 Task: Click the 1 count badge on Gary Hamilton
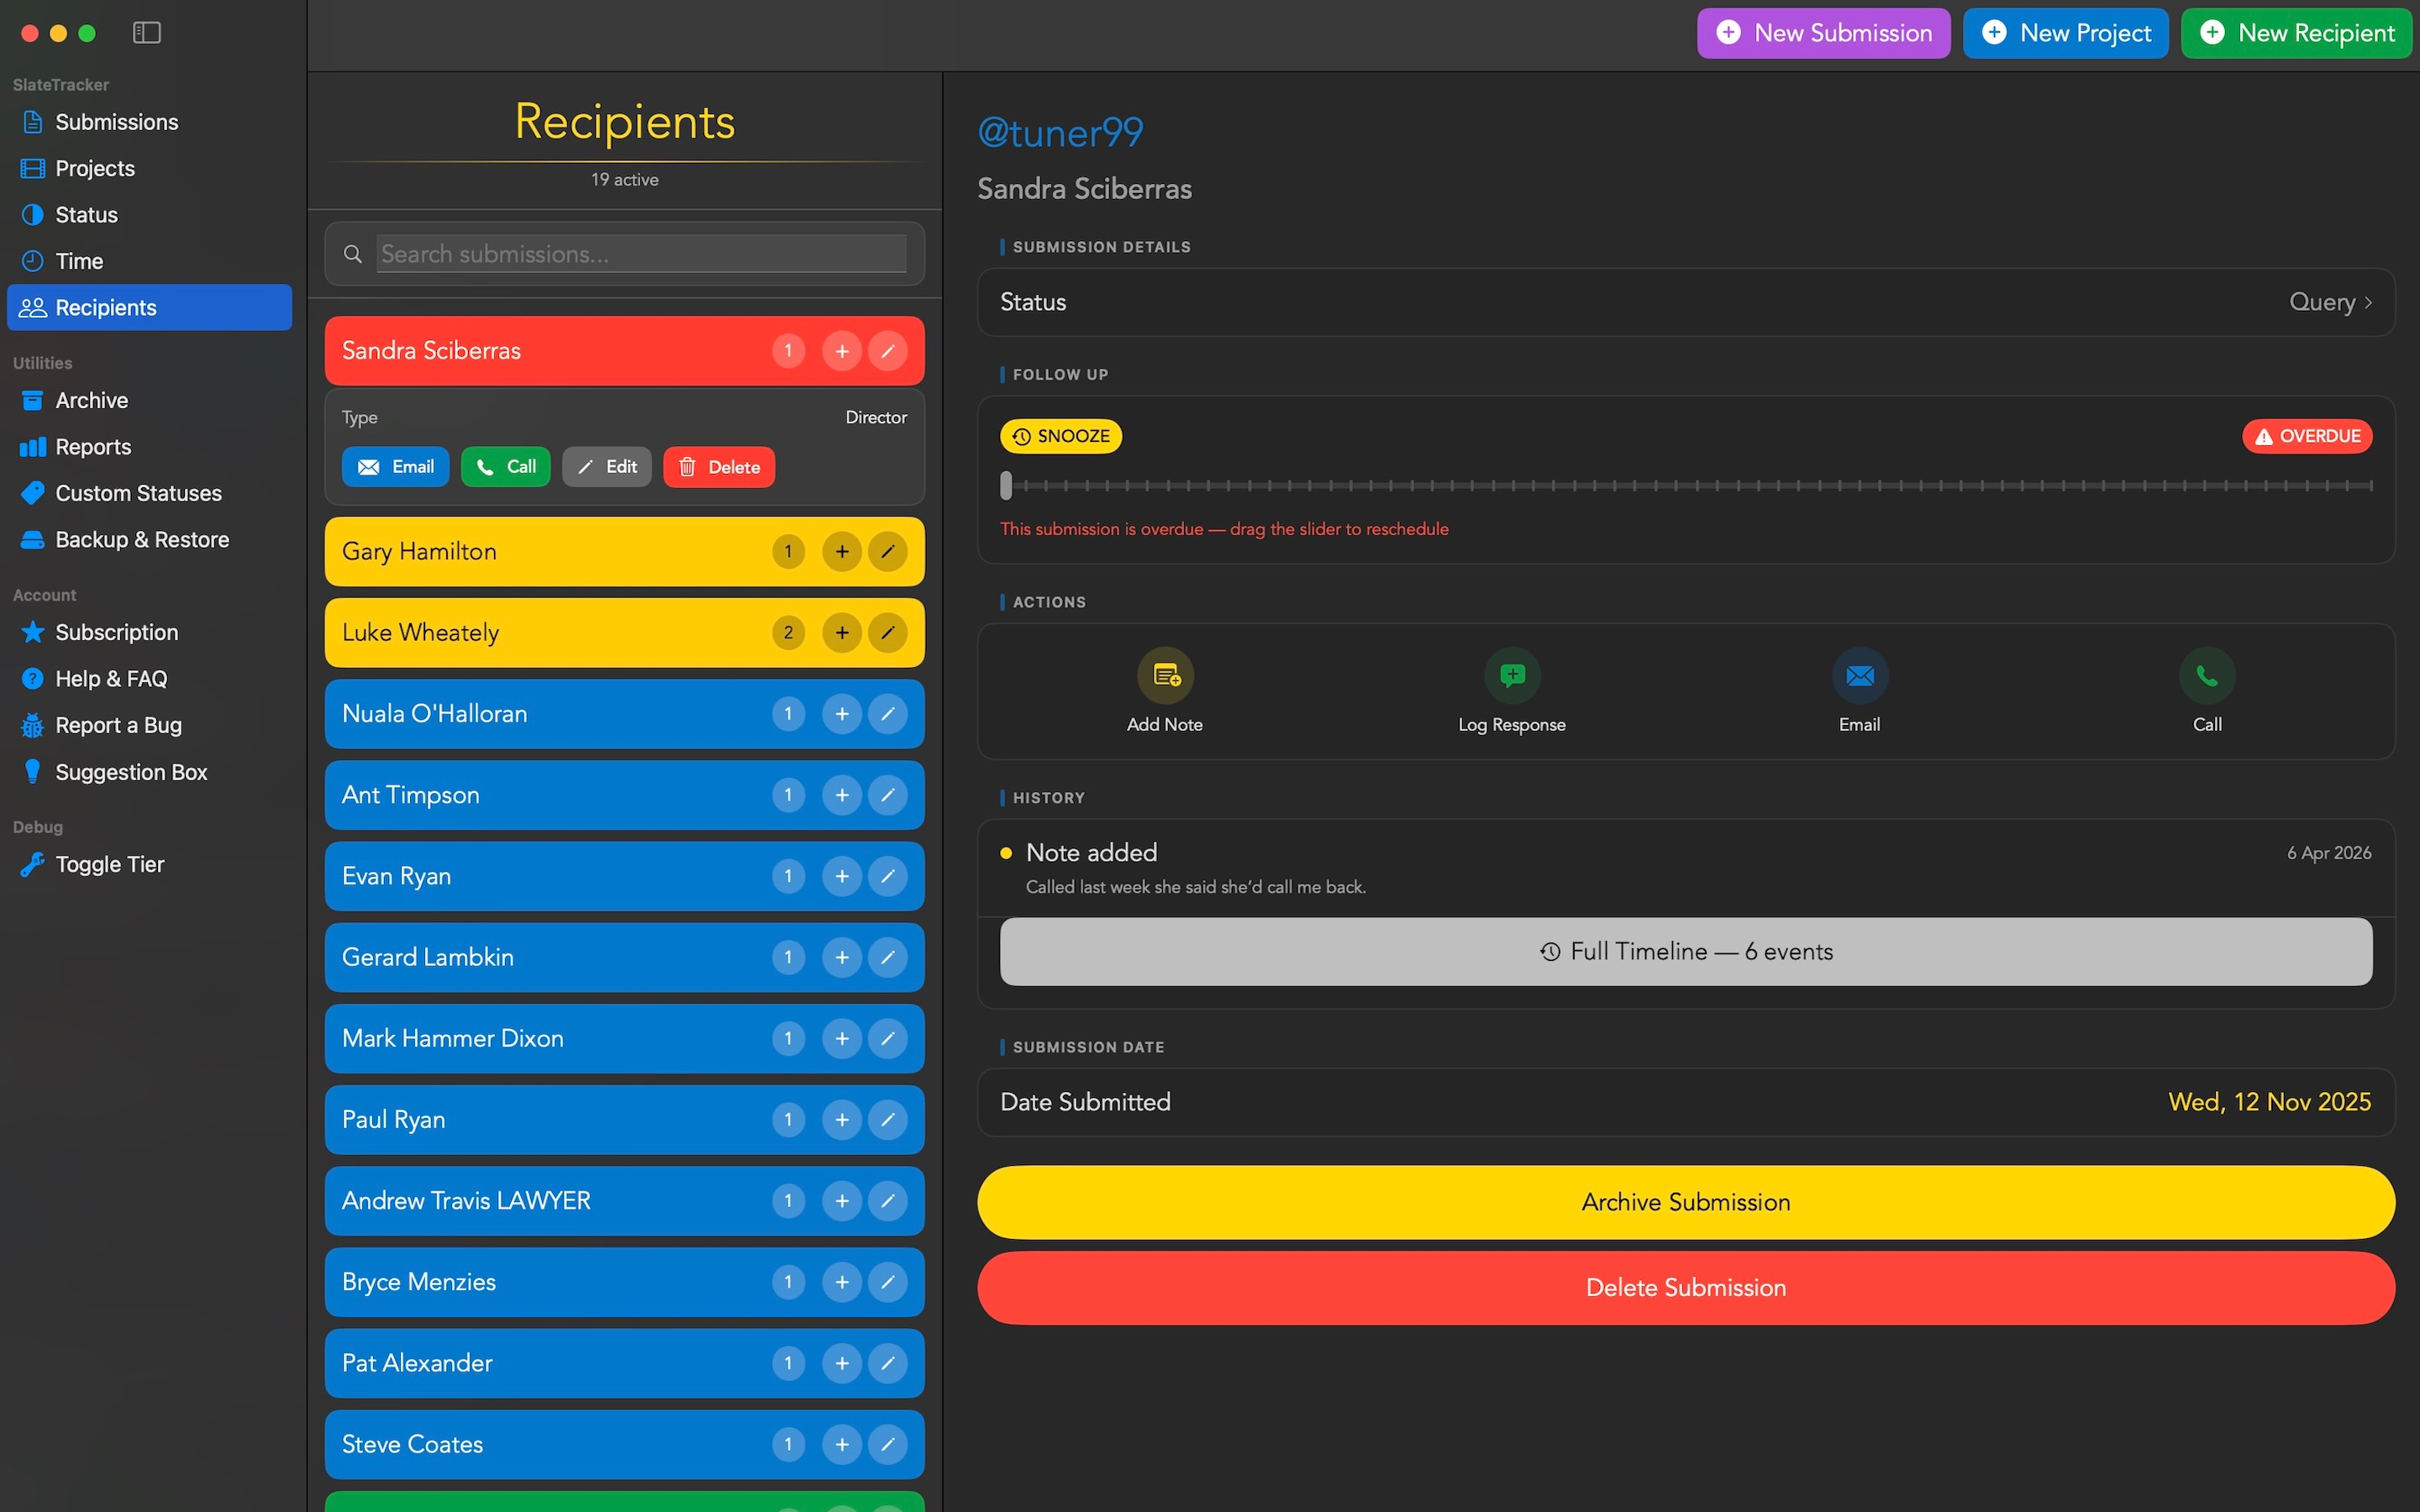click(x=788, y=552)
